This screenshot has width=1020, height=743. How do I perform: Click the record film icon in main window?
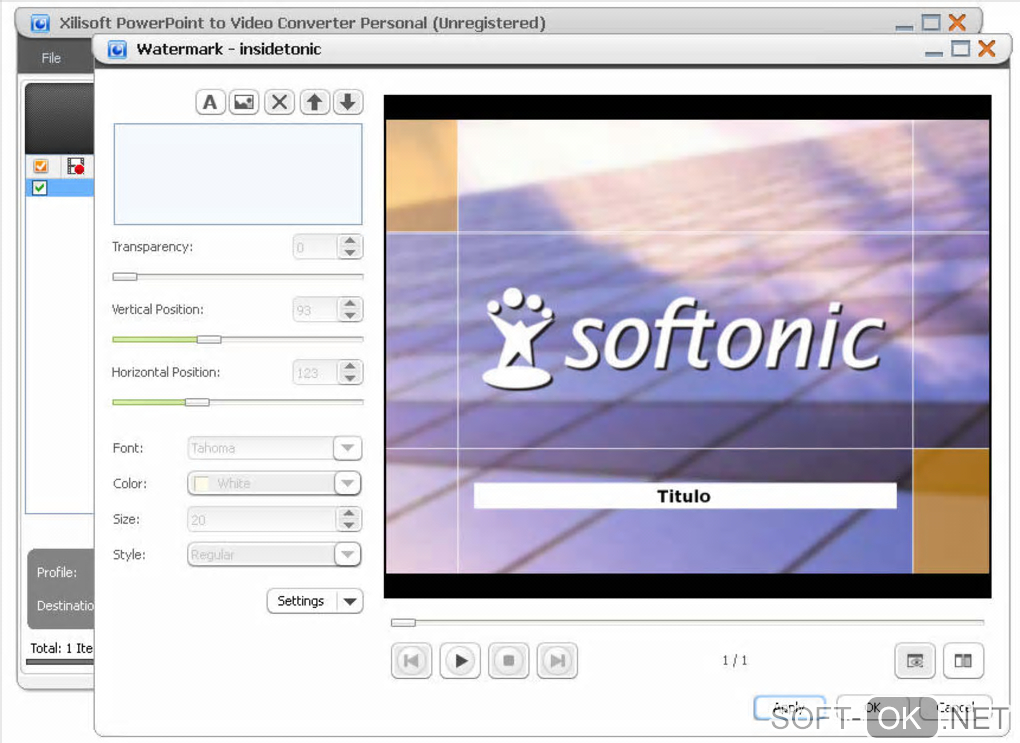point(75,166)
